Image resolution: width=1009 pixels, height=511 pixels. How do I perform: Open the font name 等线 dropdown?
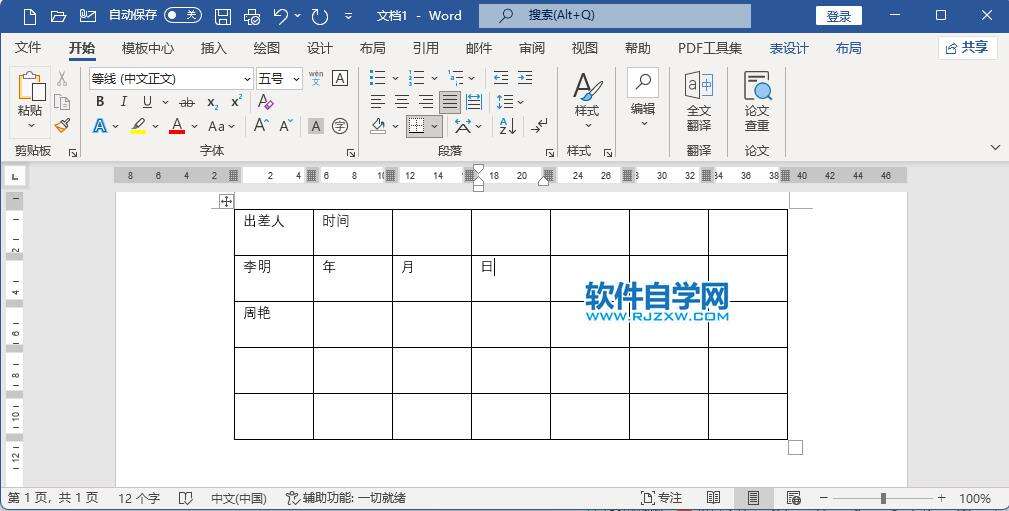pyautogui.click(x=247, y=79)
